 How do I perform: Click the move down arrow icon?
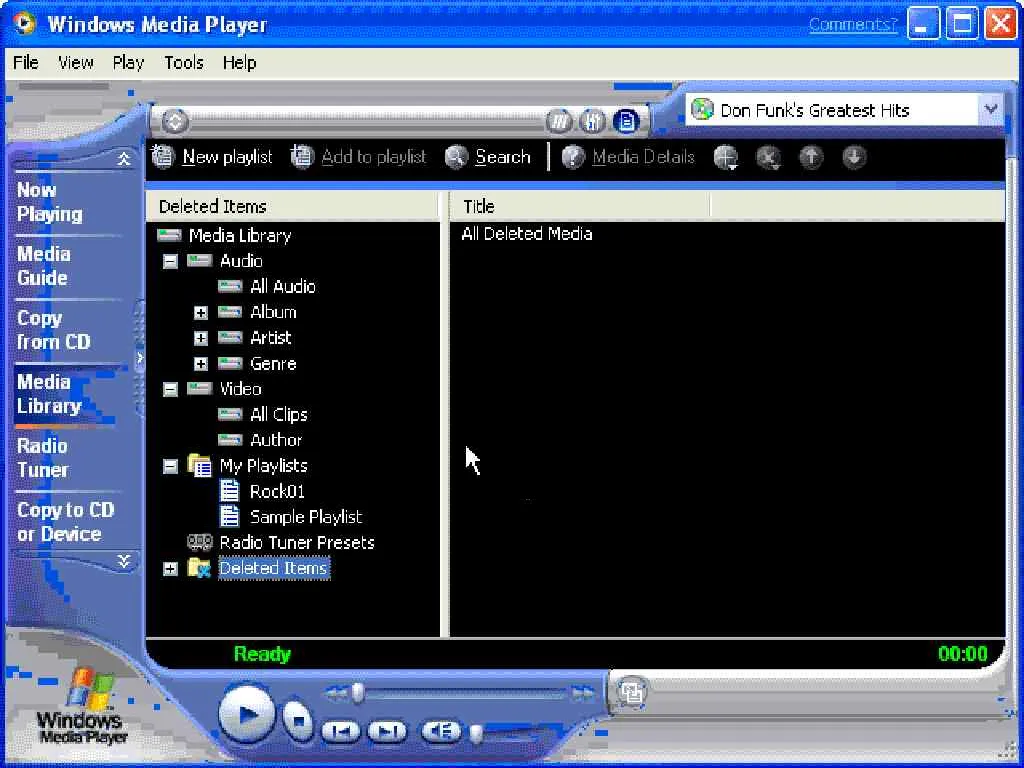coord(854,157)
